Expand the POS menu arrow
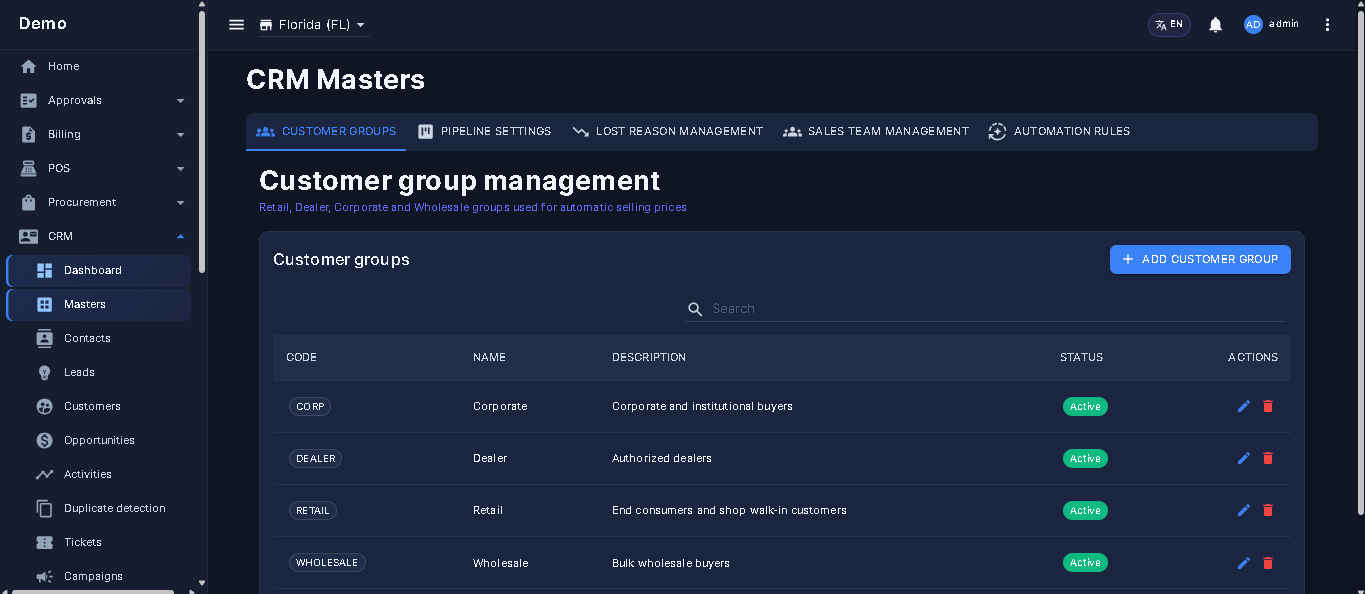Viewport: 1365px width, 594px height. point(180,168)
